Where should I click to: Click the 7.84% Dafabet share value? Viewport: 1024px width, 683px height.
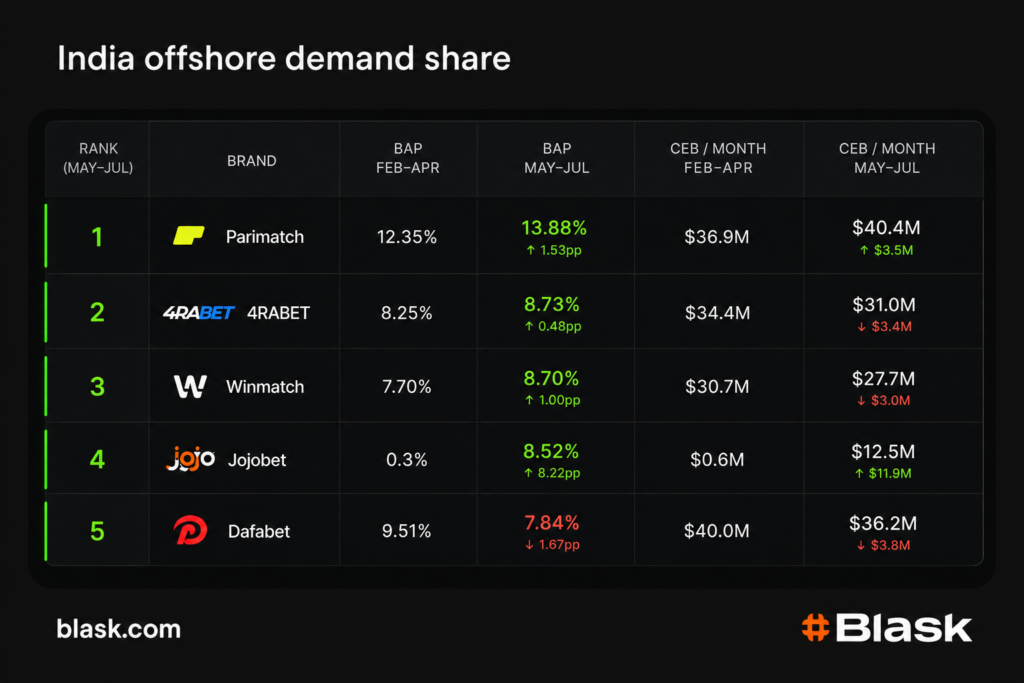pyautogui.click(x=552, y=522)
